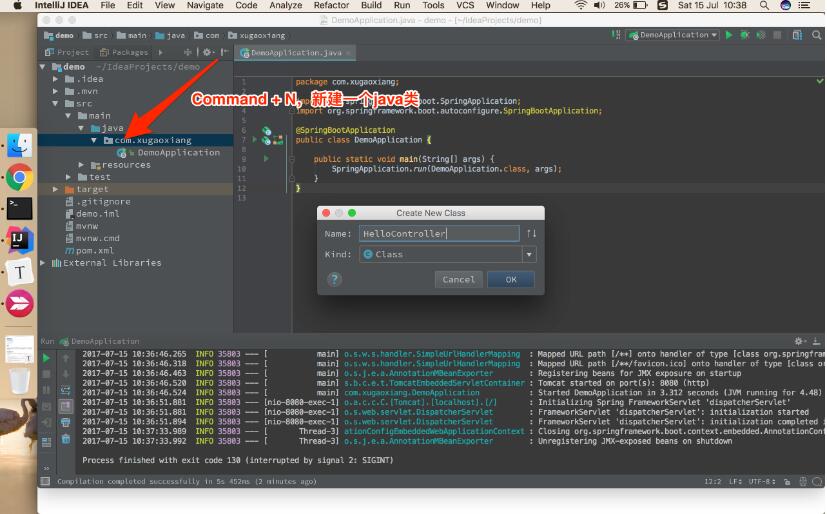827x514 pixels.
Task: Open Finder from the Dock
Action: coord(19,145)
